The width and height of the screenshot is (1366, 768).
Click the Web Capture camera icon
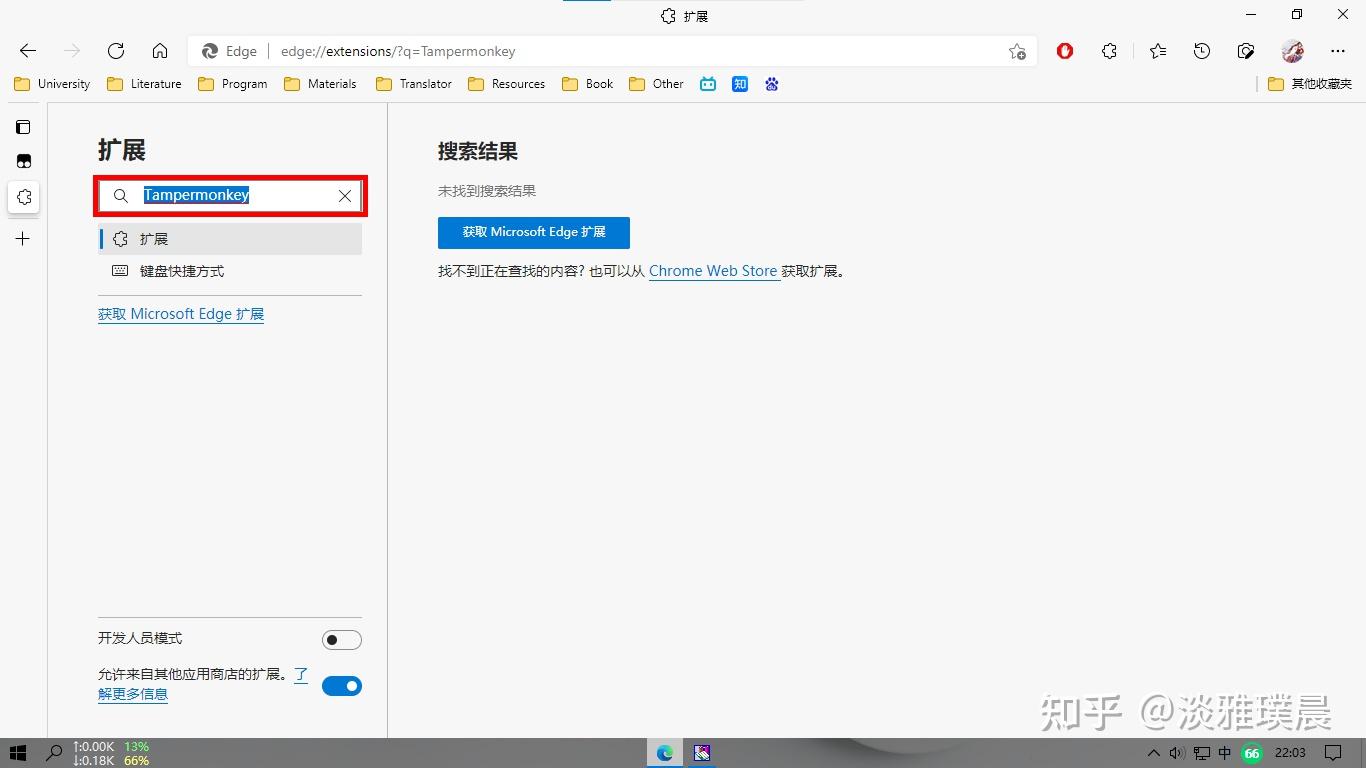[1246, 51]
